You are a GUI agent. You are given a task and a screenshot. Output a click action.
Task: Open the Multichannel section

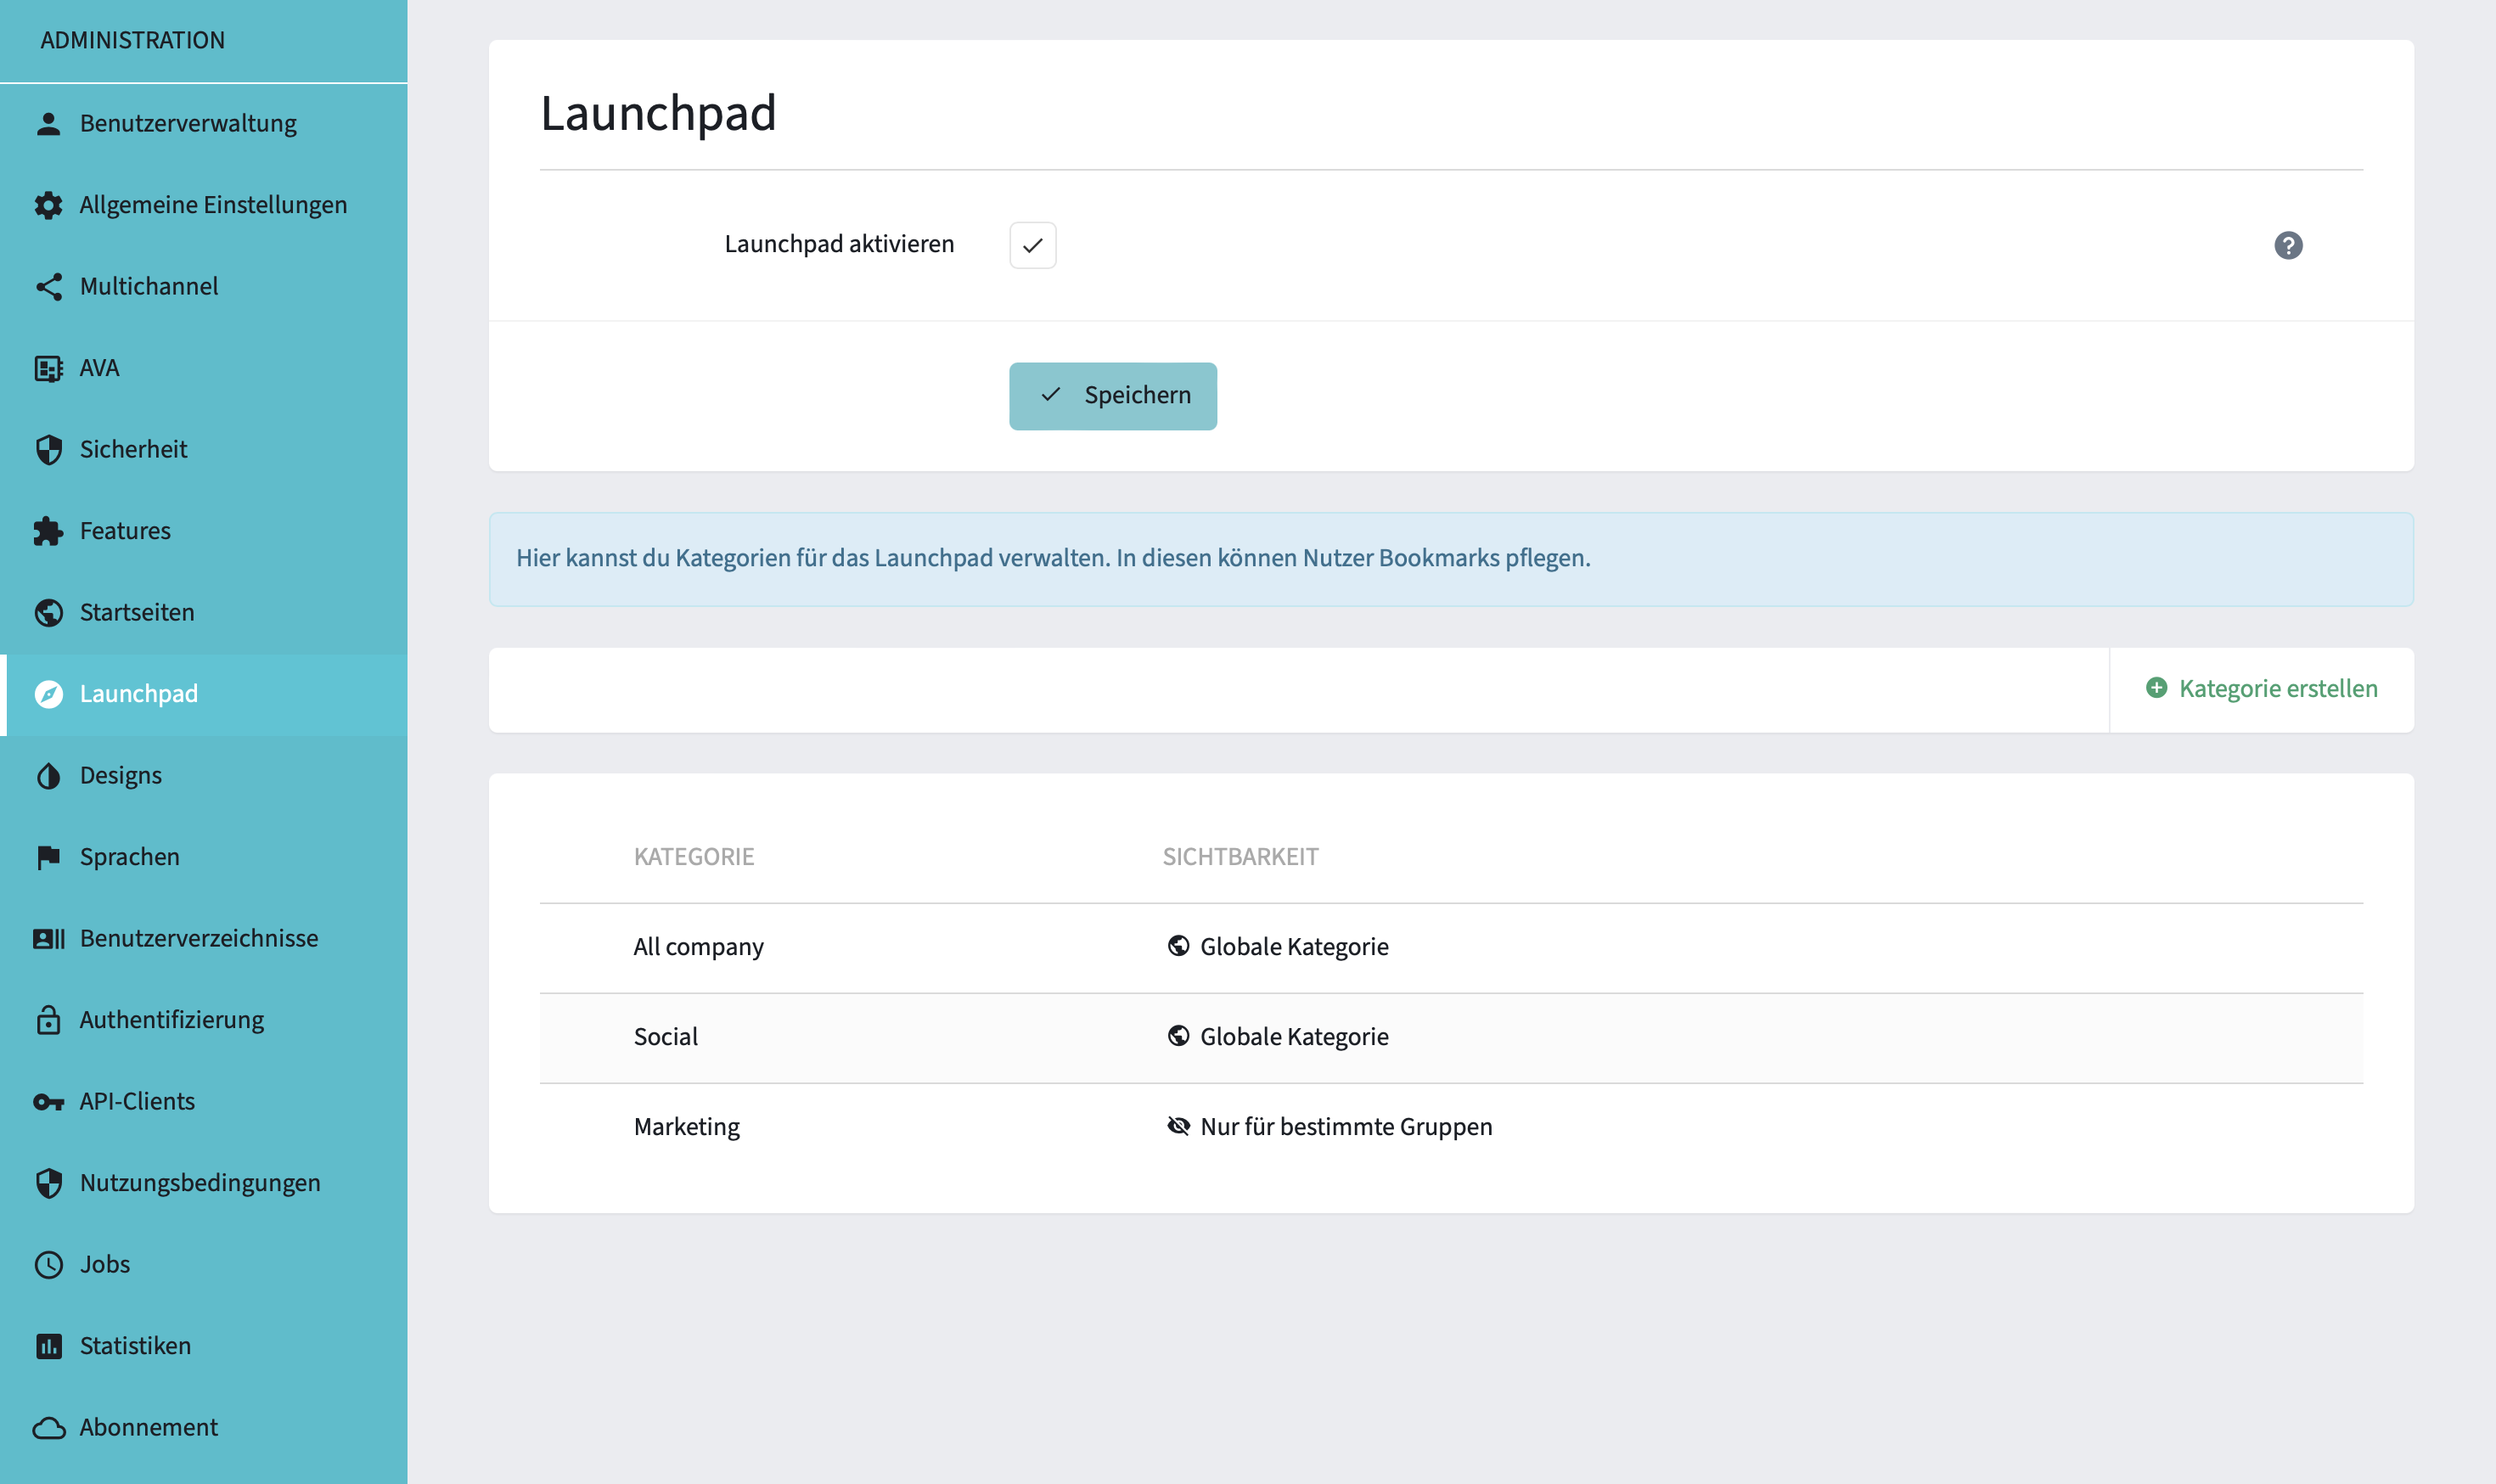(149, 286)
